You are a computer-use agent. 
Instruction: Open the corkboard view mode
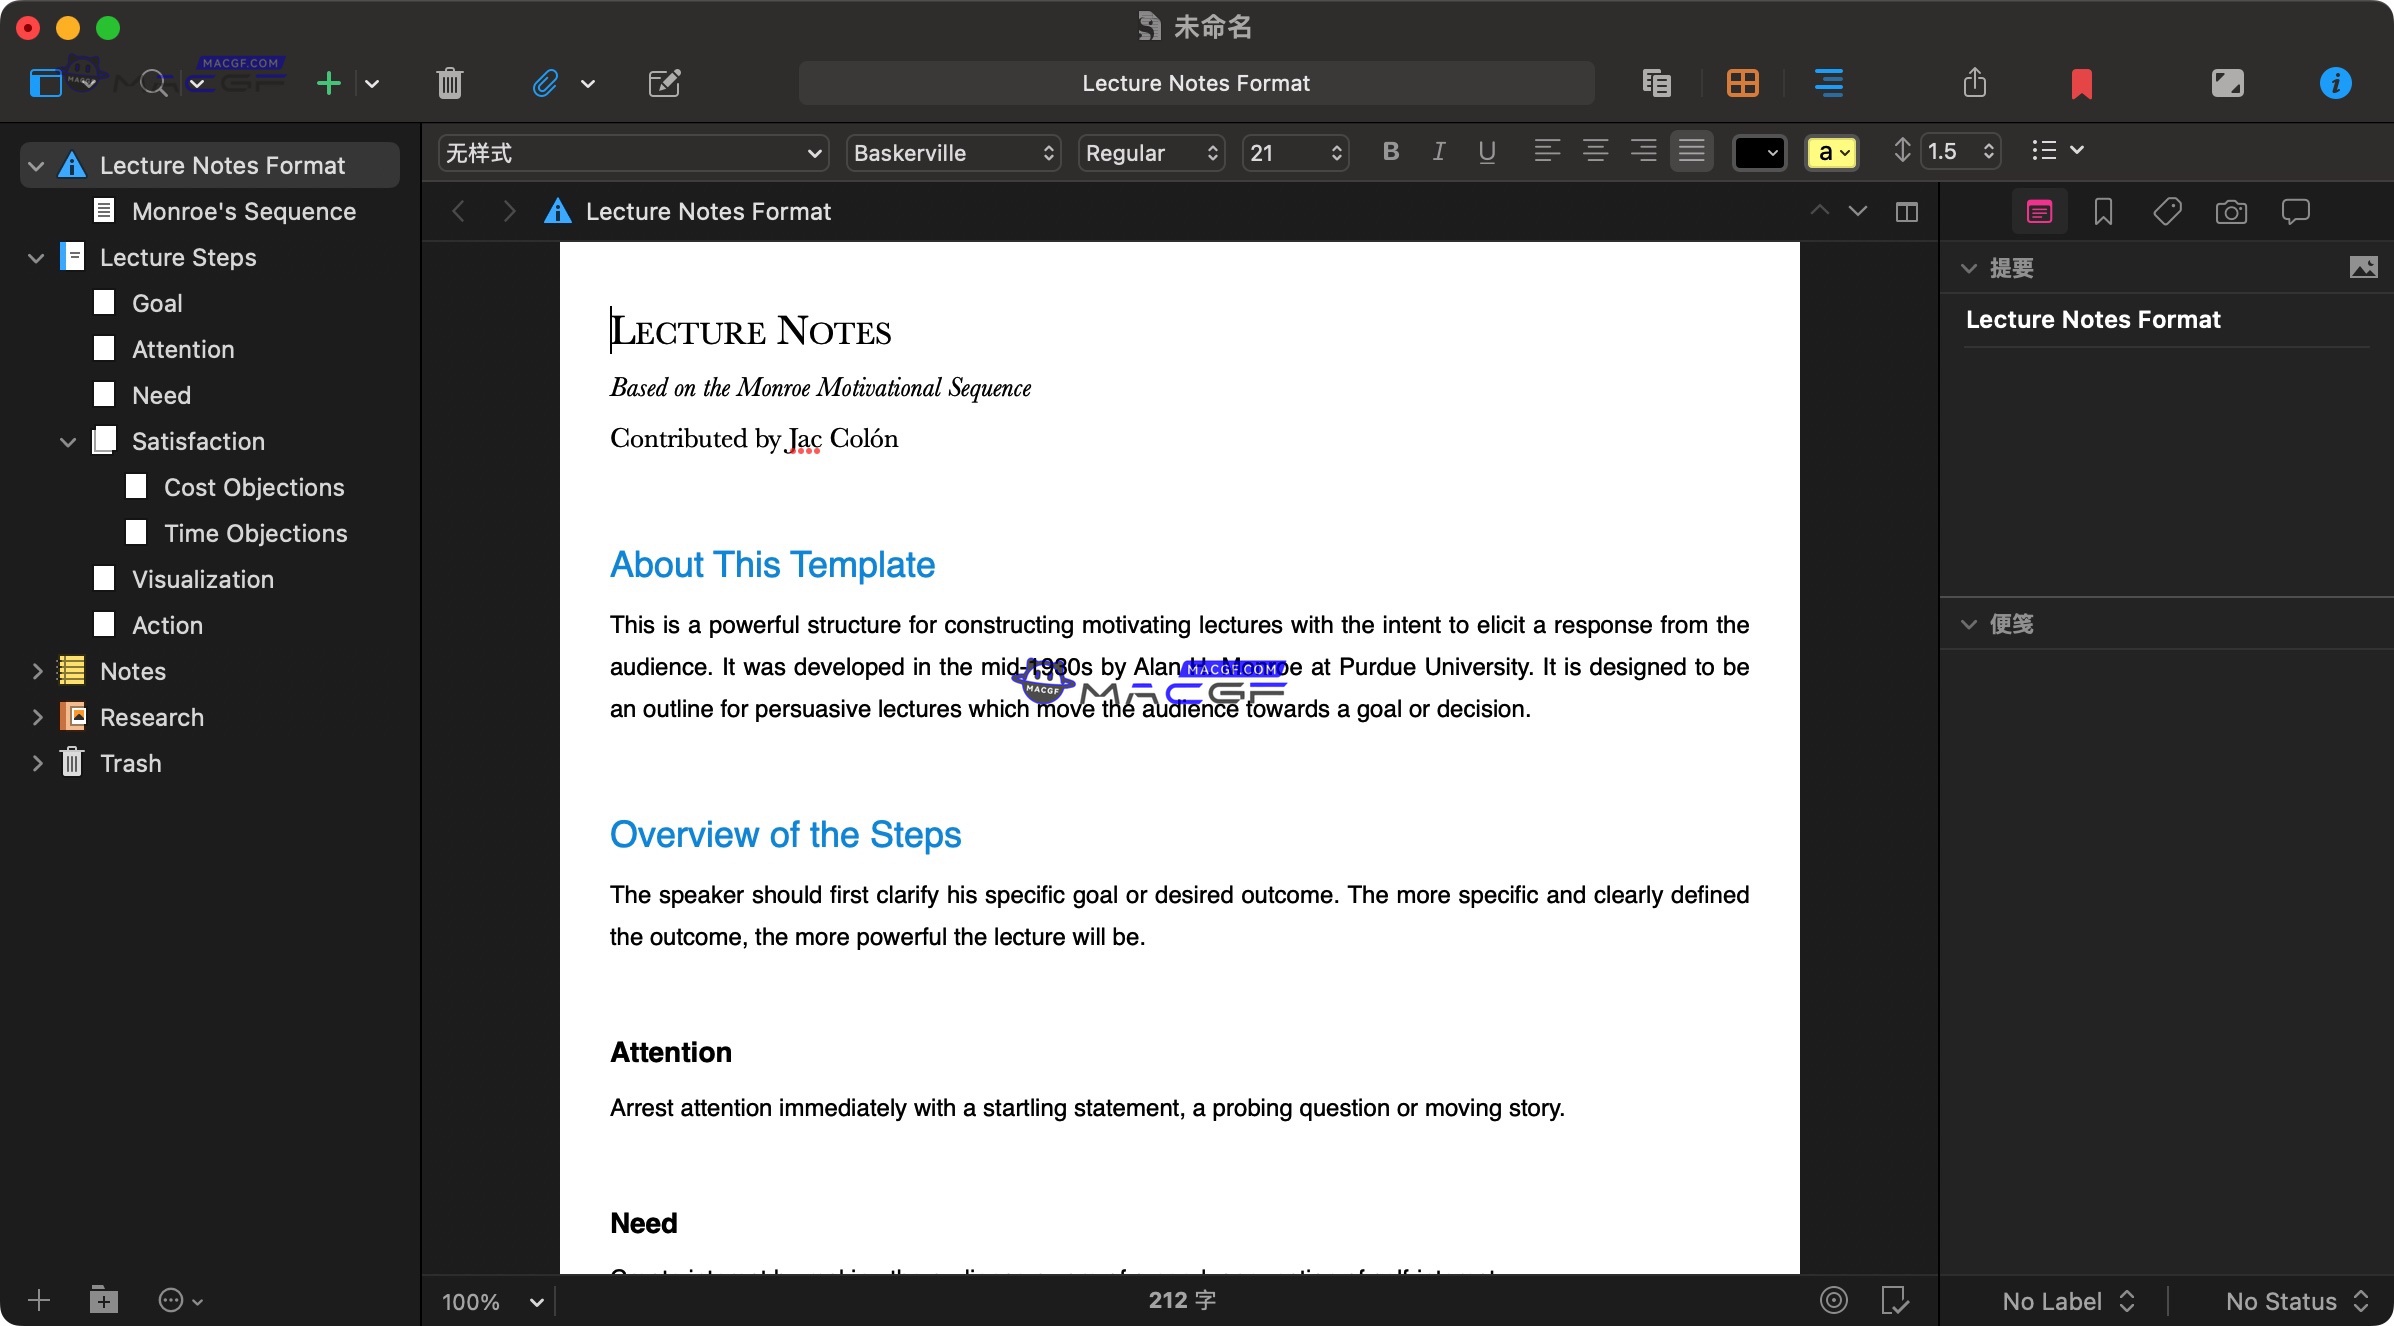pos(1741,83)
